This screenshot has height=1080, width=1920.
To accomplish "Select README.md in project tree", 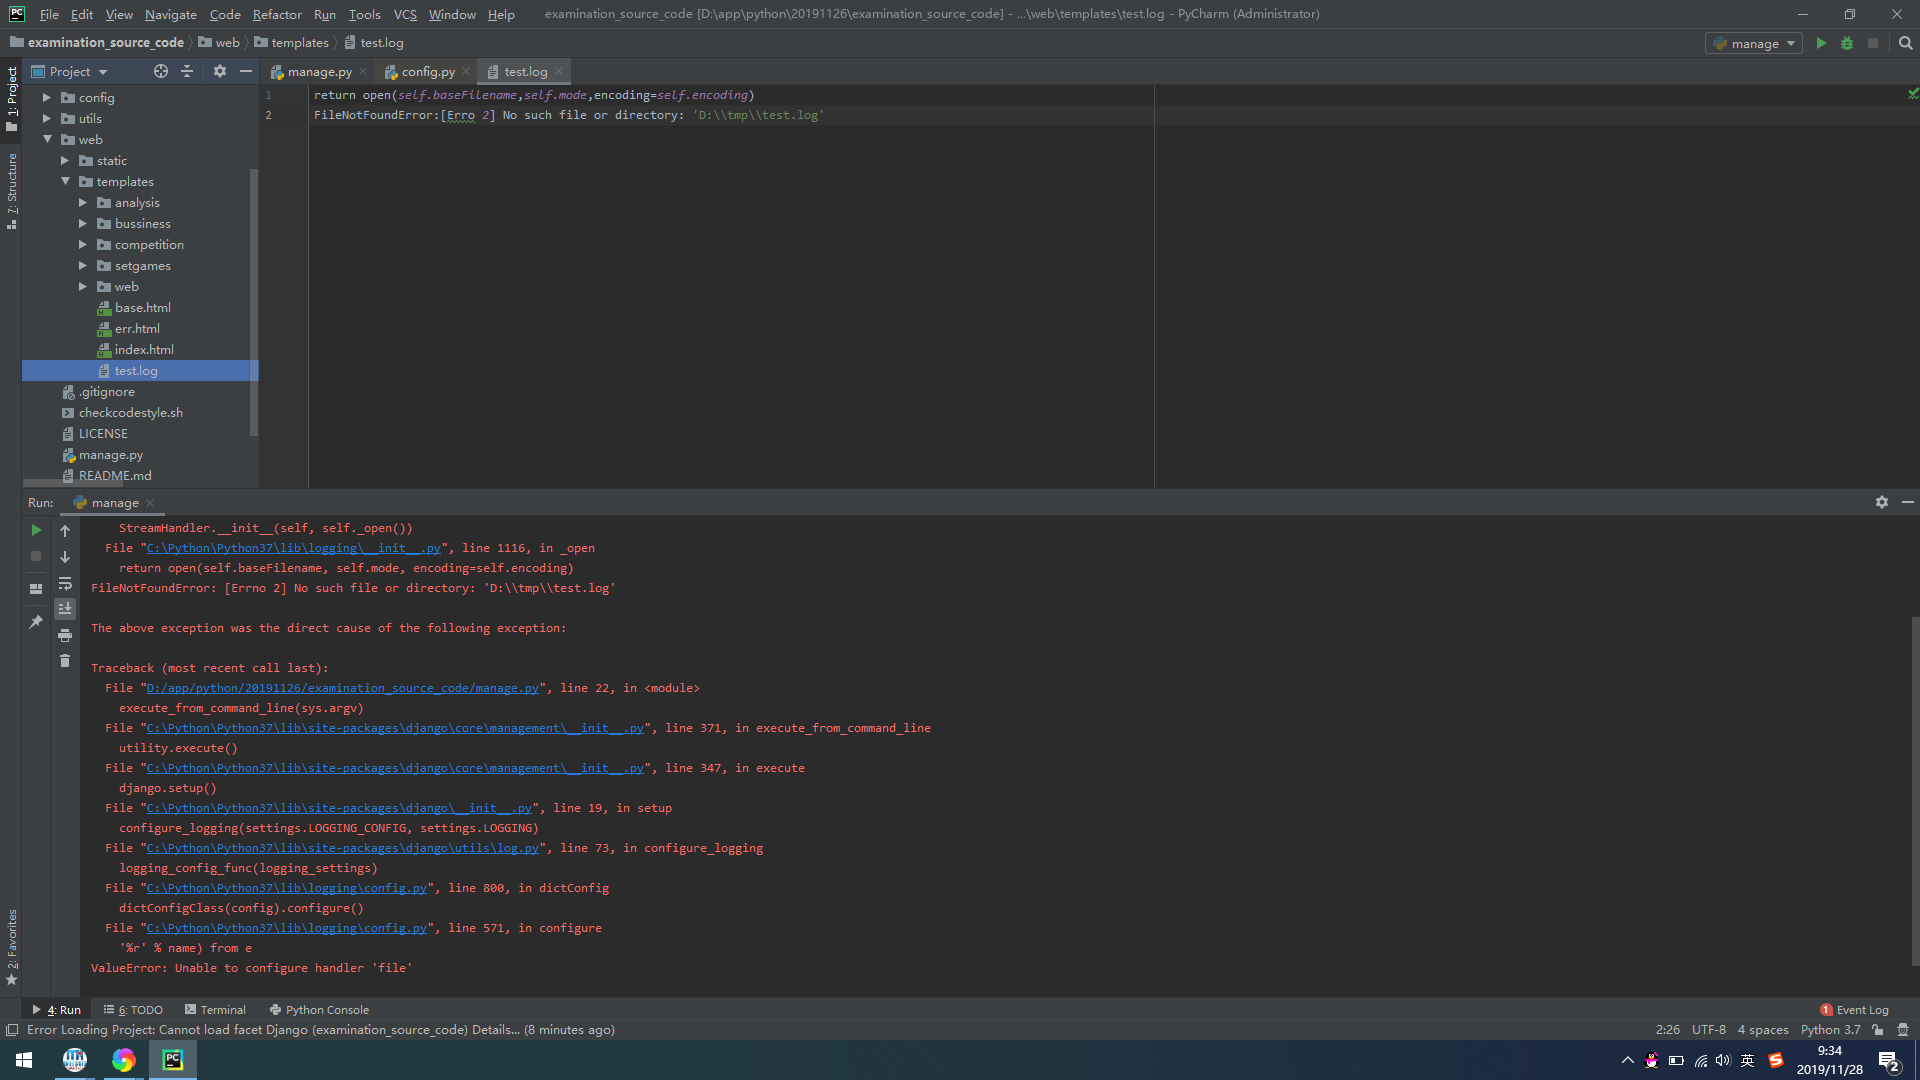I will coord(115,475).
